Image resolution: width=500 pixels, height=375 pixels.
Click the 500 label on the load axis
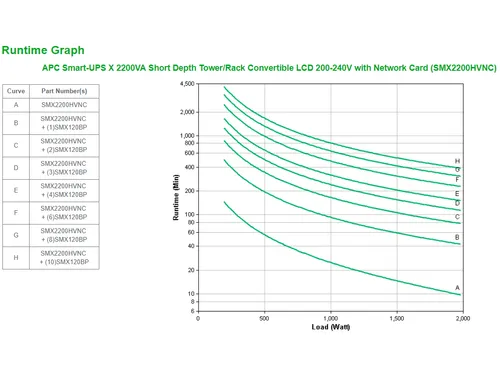[264, 318]
